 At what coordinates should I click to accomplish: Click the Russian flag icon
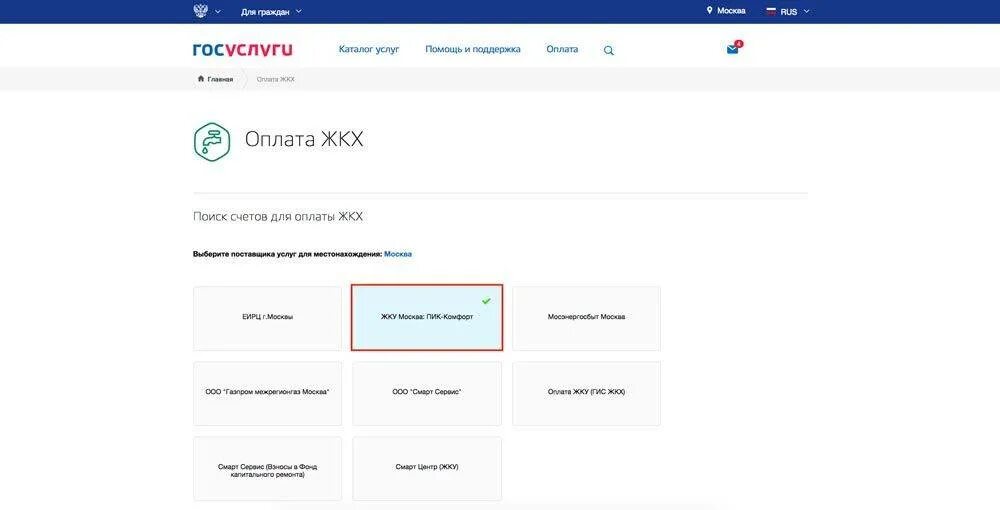pyautogui.click(x=770, y=11)
